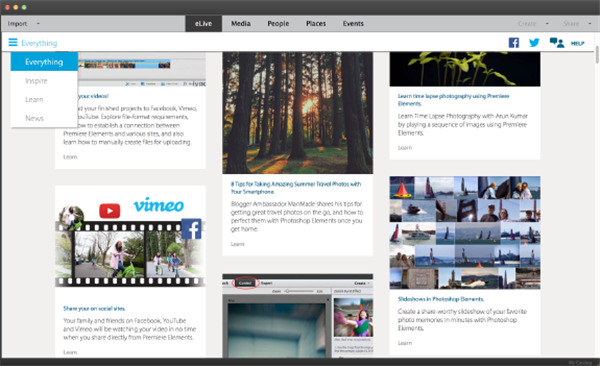600x366 pixels.
Task: Click the hamburger menu icon beside Everything
Action: click(13, 42)
